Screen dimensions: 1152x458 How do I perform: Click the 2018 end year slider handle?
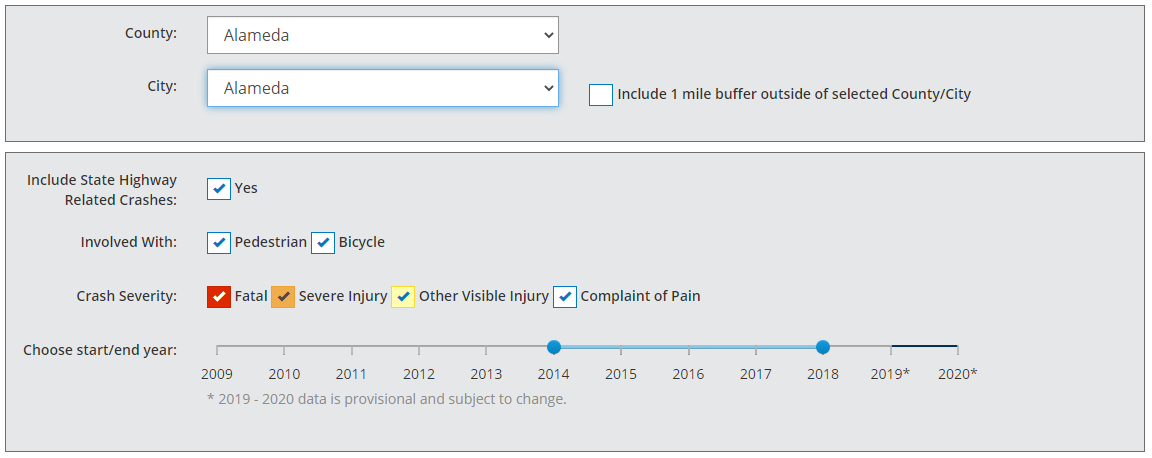[823, 347]
